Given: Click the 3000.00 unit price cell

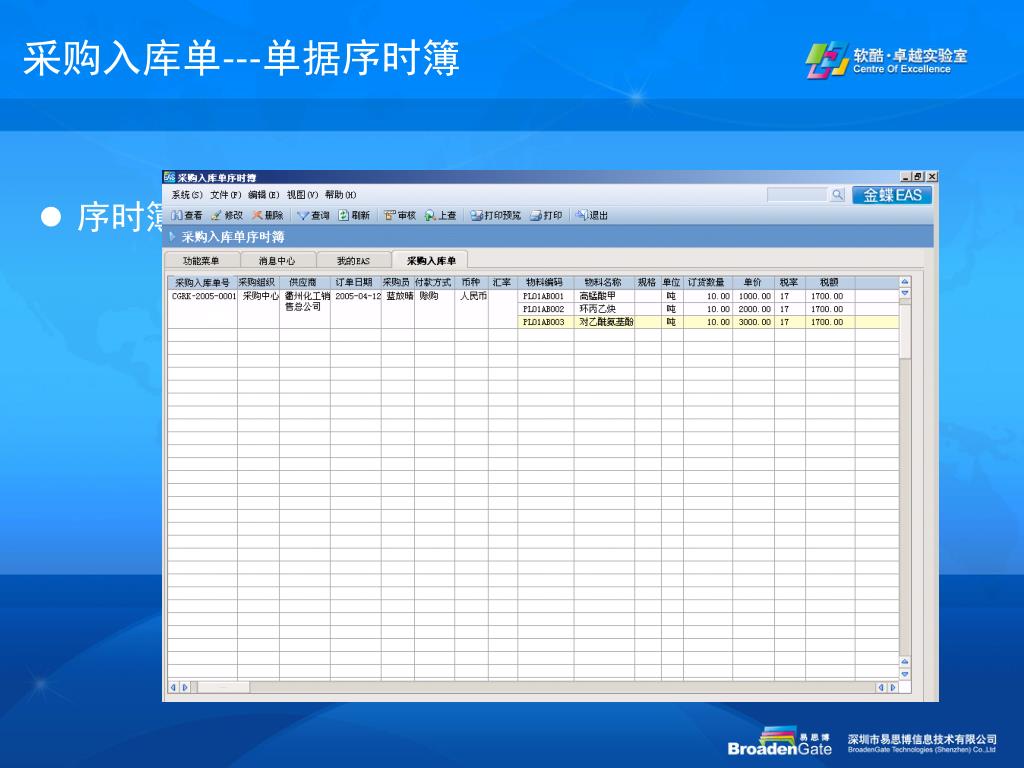Looking at the screenshot, I should pyautogui.click(x=753, y=322).
